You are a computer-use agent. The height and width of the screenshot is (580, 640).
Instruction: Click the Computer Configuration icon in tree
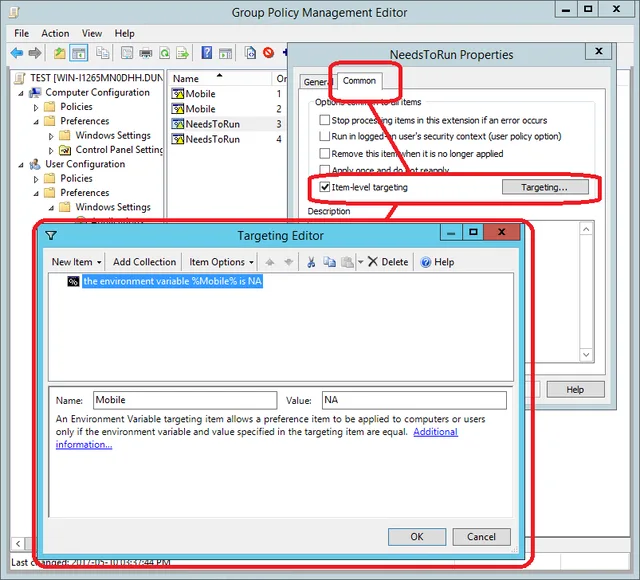(35, 93)
